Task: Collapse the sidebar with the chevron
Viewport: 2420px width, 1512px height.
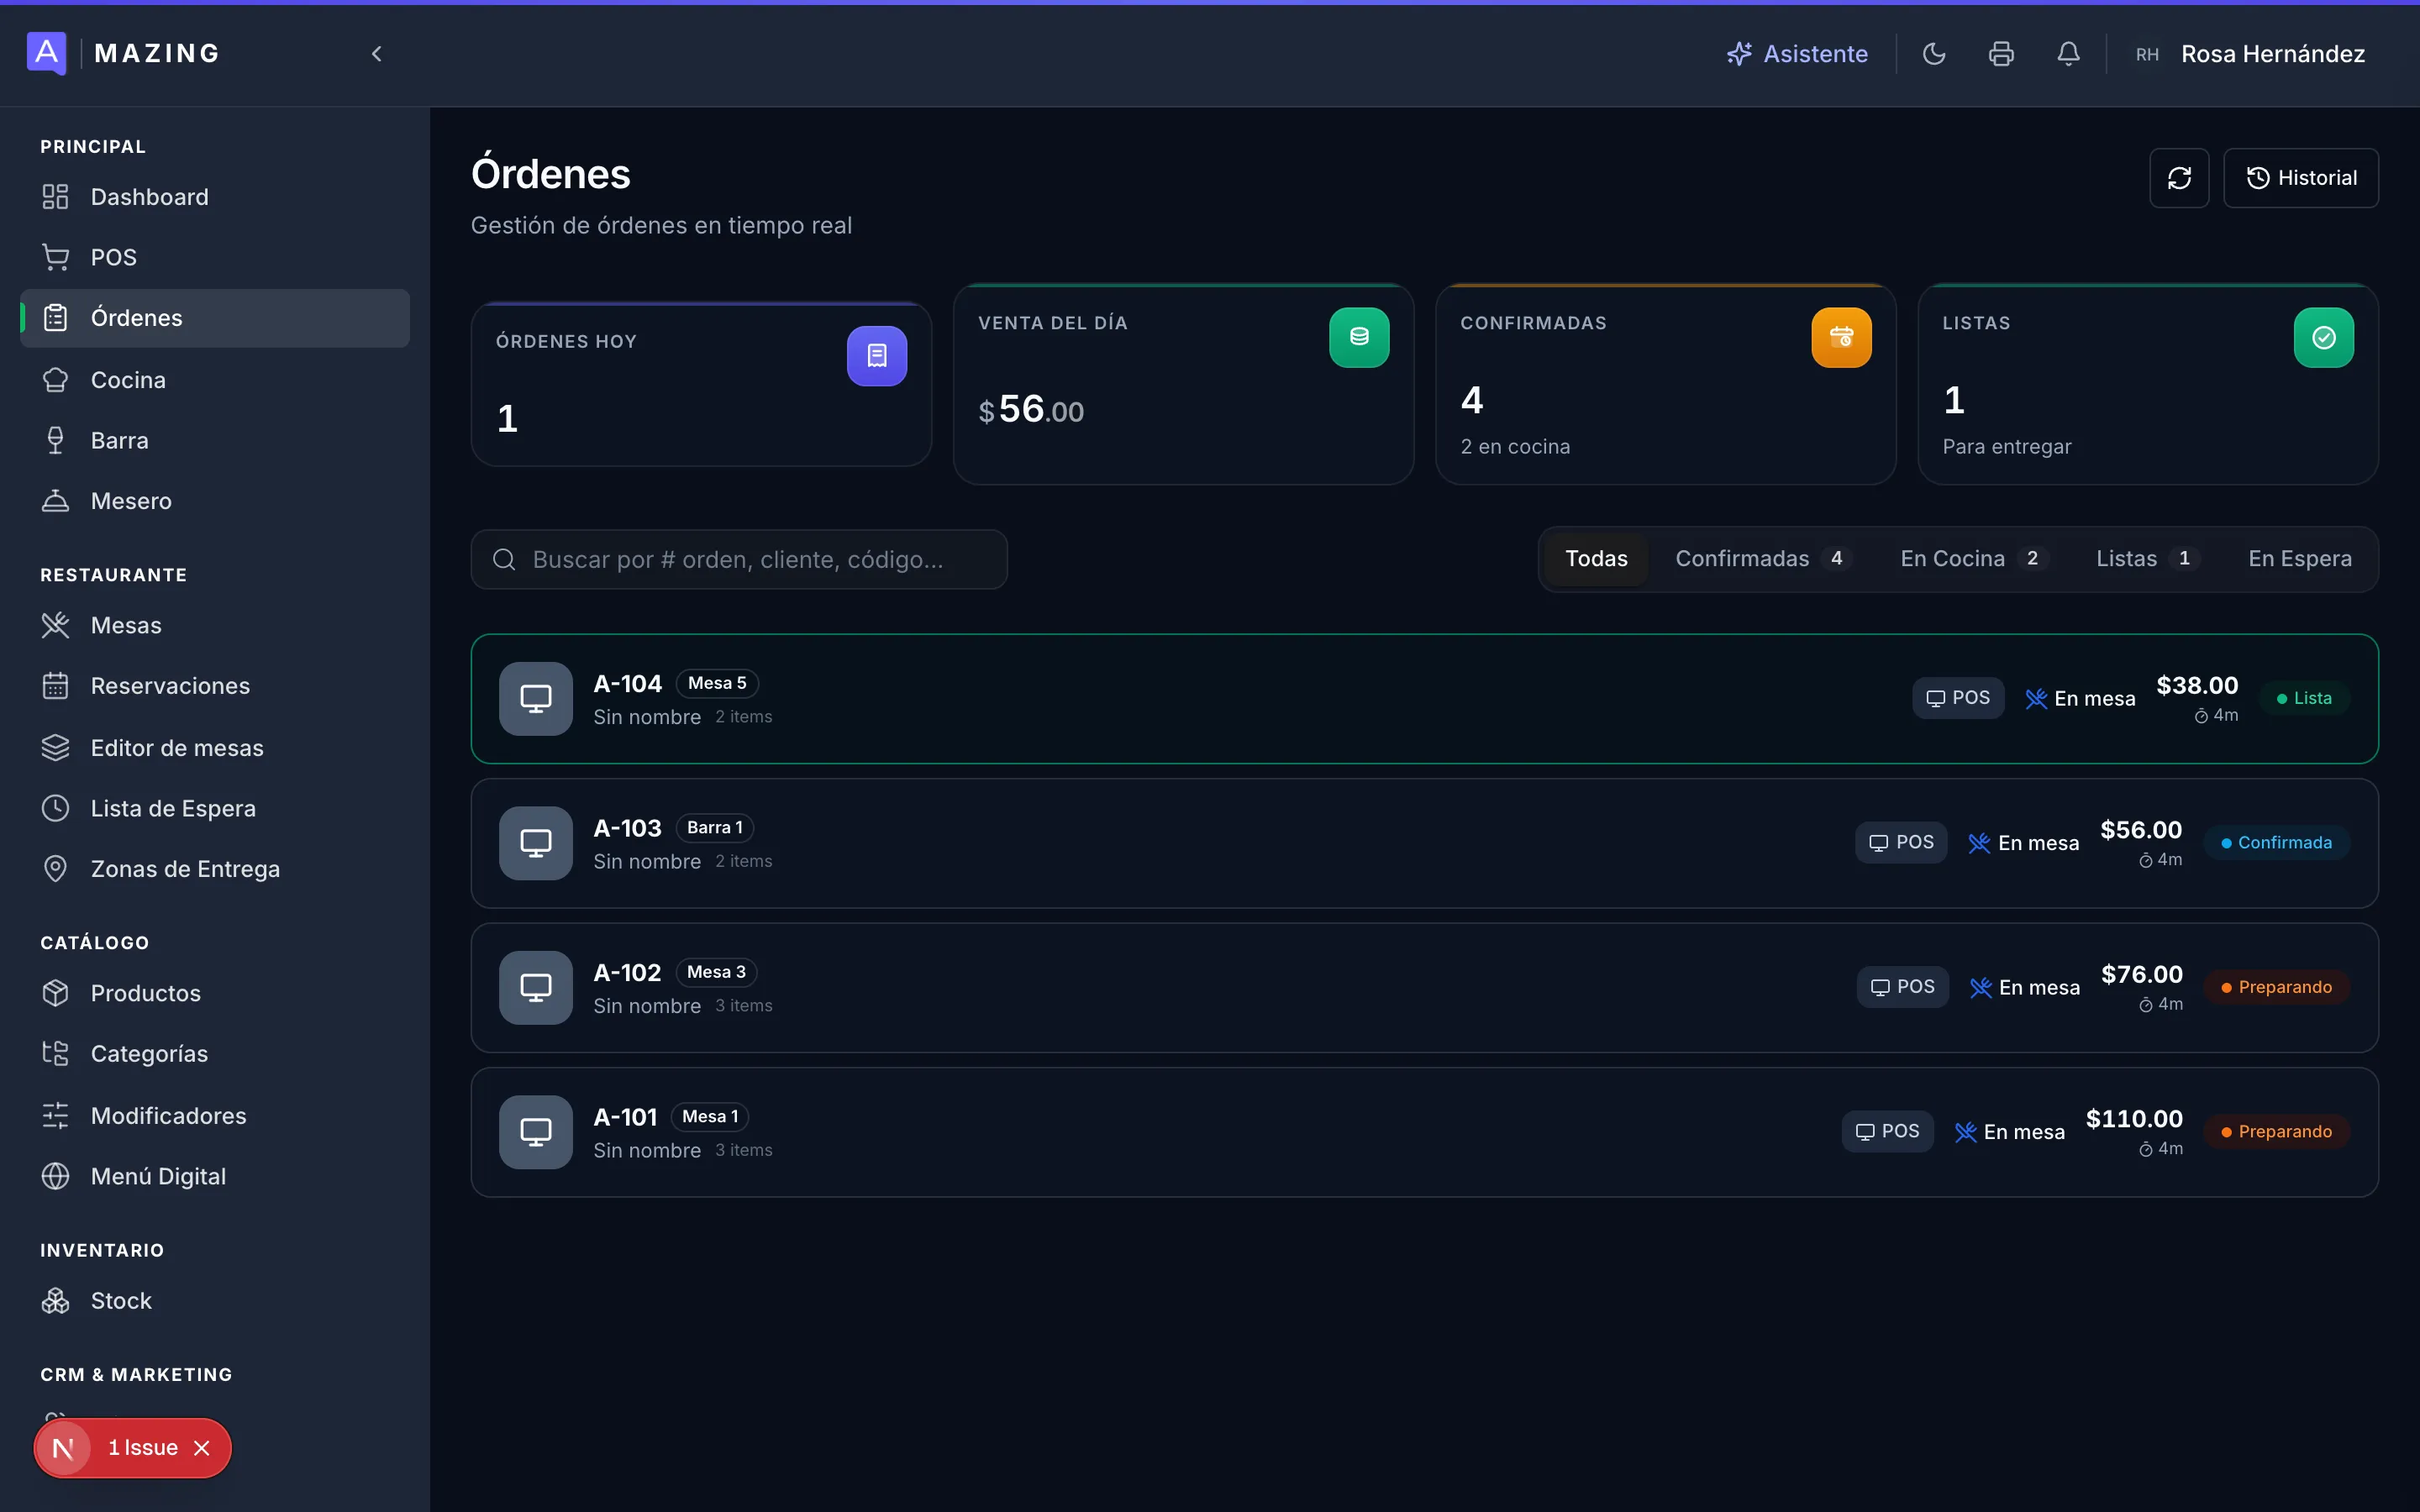Action: [376, 54]
